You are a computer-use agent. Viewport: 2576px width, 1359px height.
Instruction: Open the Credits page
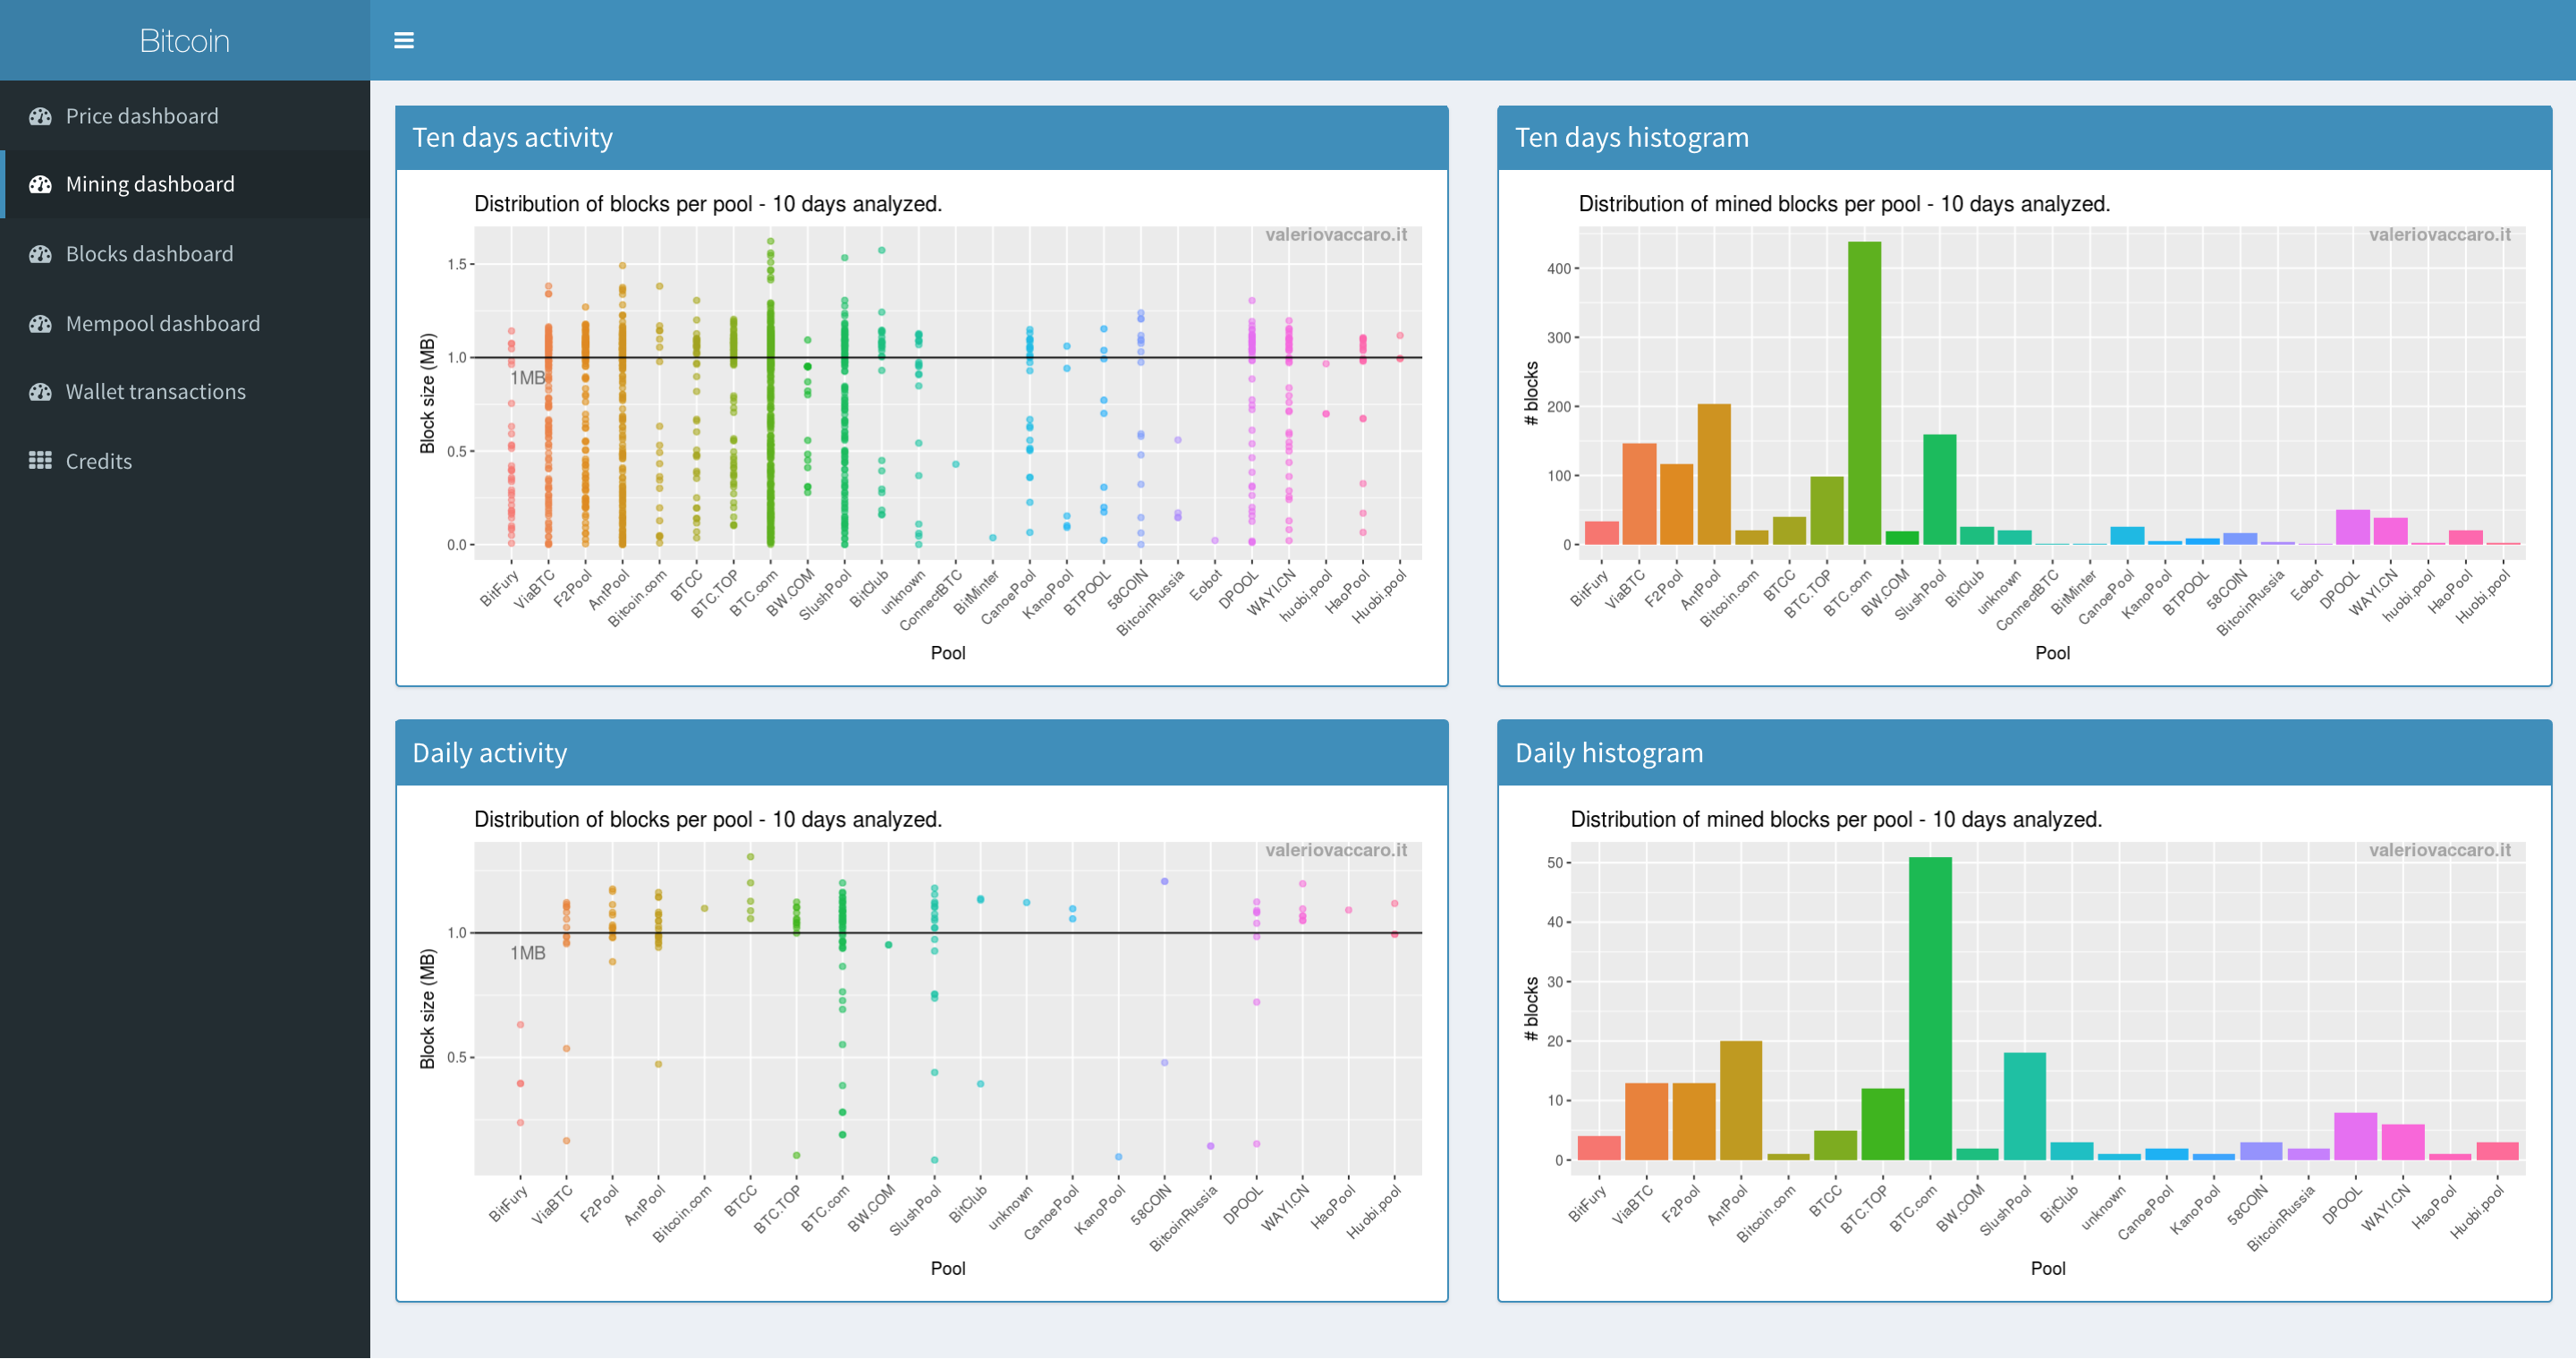point(98,461)
